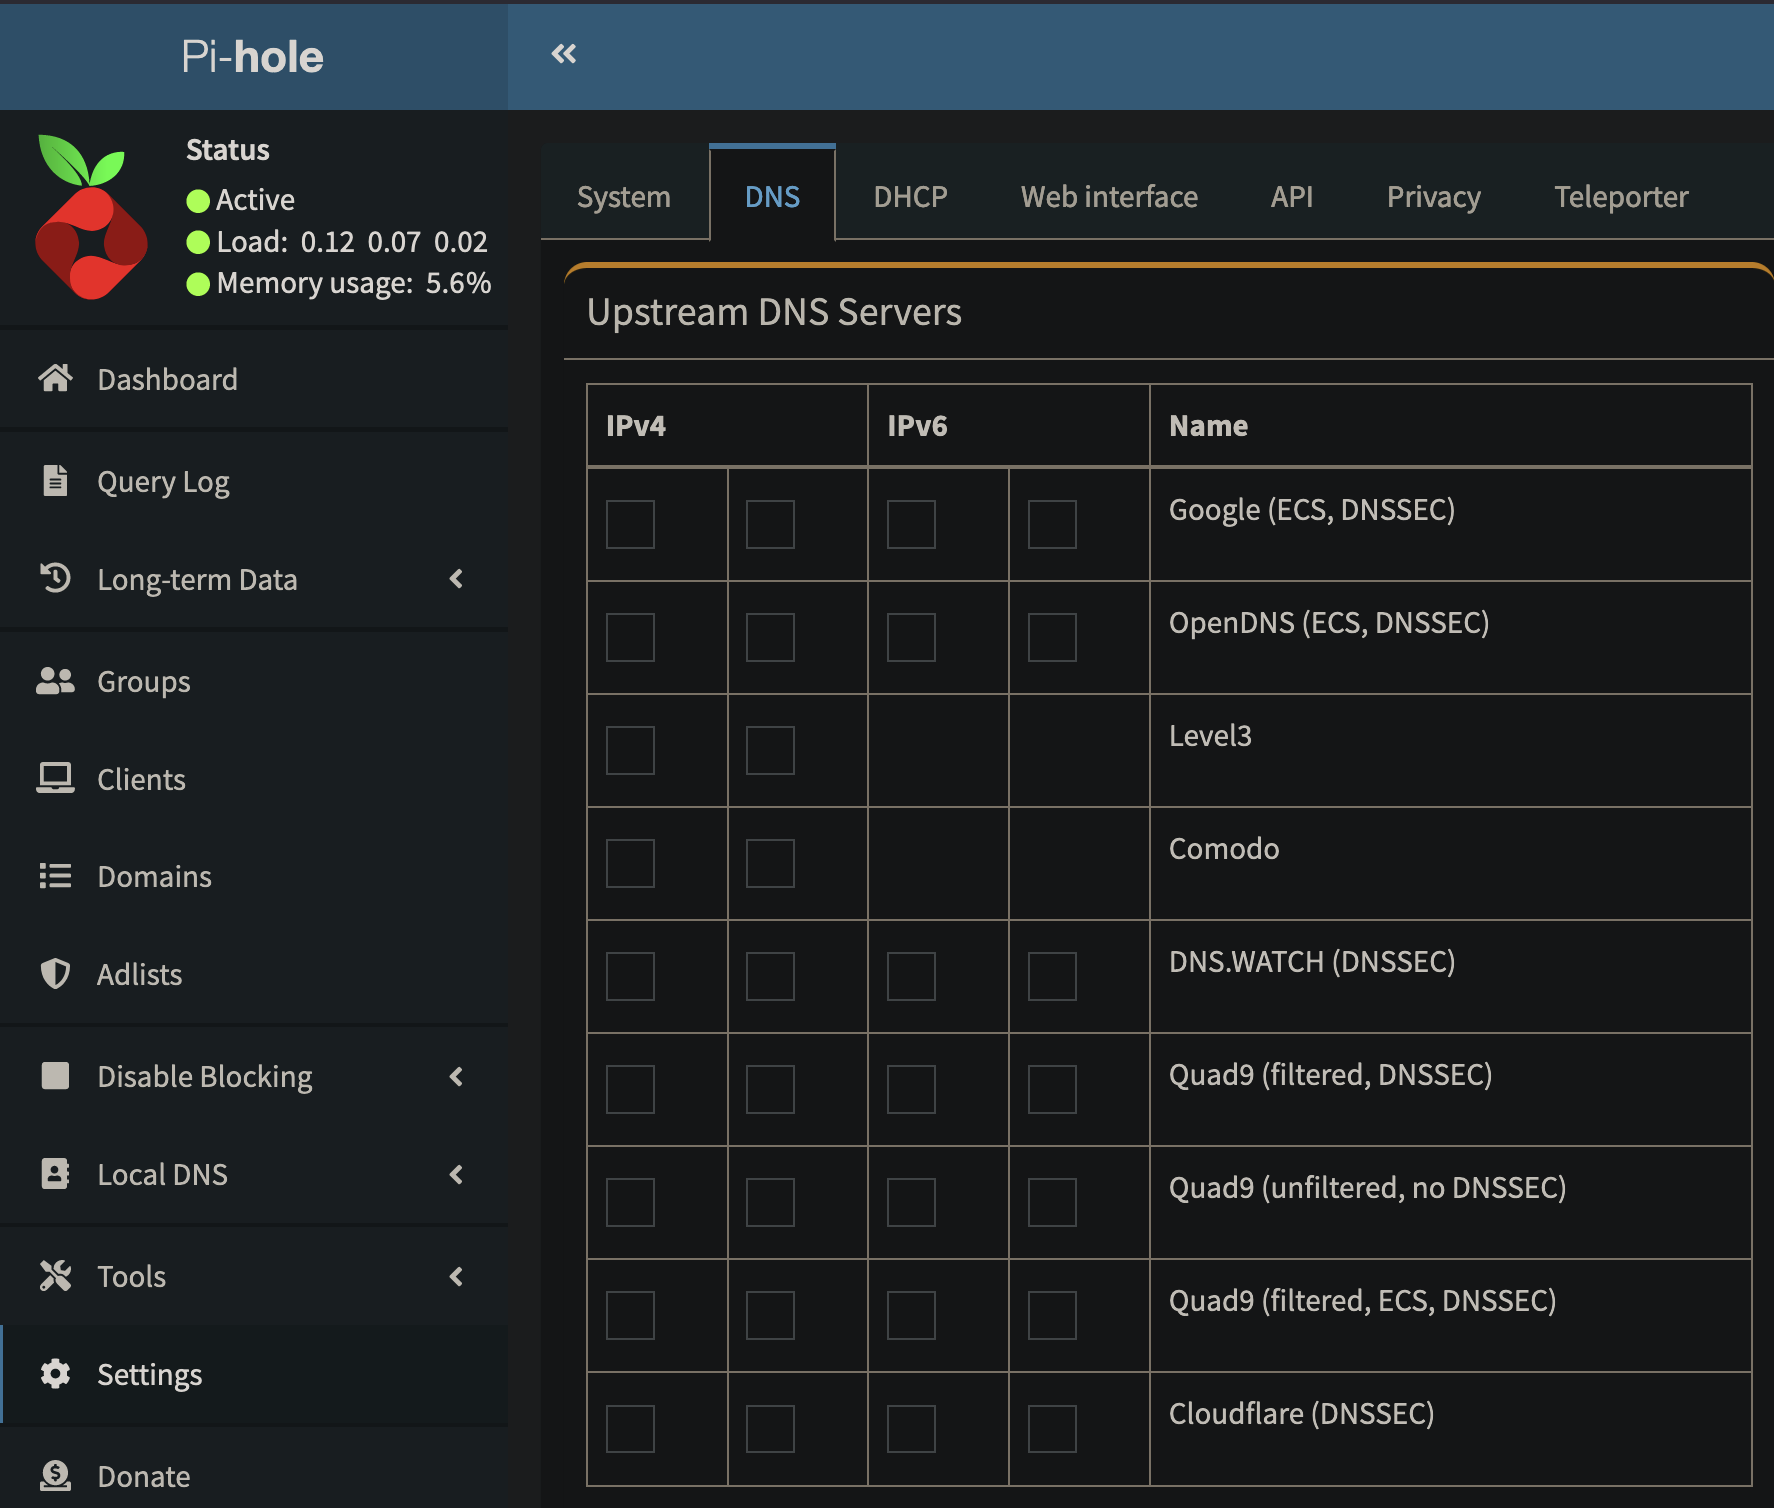
Task: Tick second IPv6 checkbox for Quad9 (filtered, DNSSEC)
Action: click(x=1052, y=1089)
